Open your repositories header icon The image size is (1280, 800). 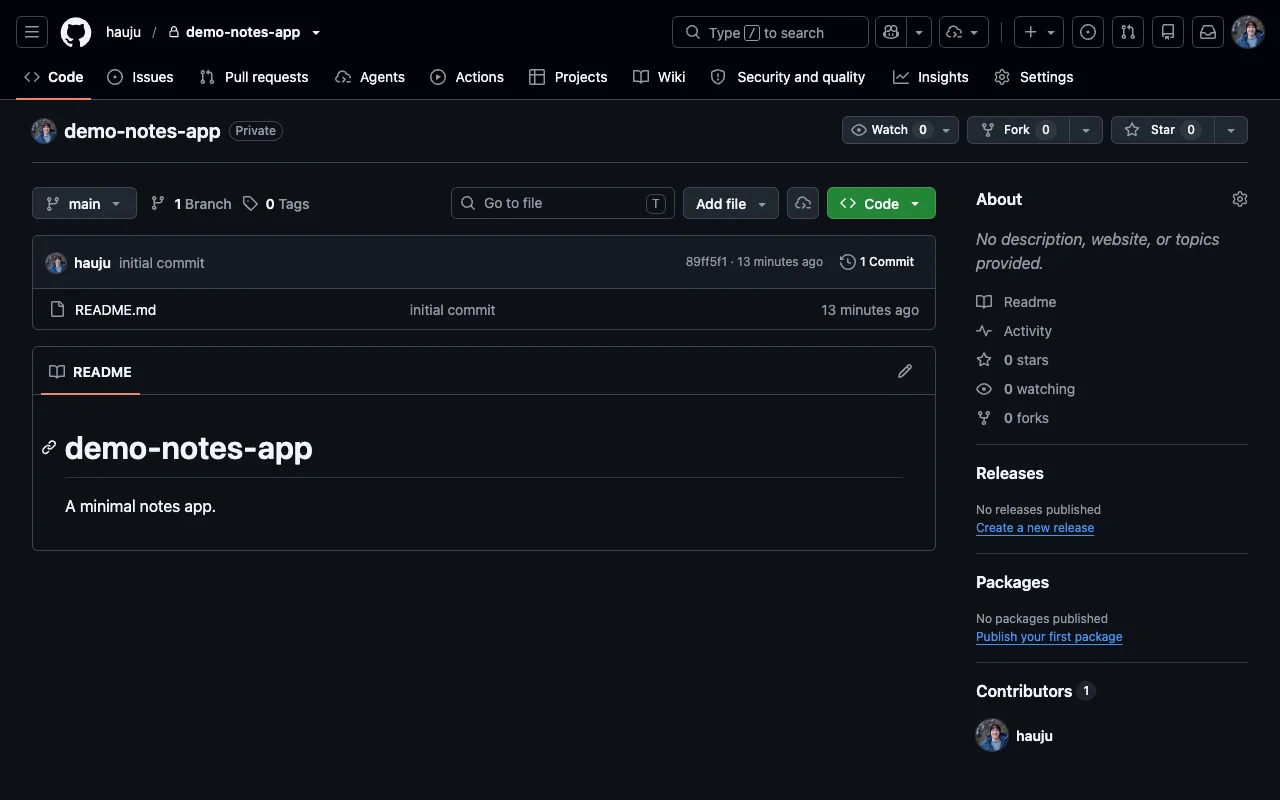[1168, 32]
